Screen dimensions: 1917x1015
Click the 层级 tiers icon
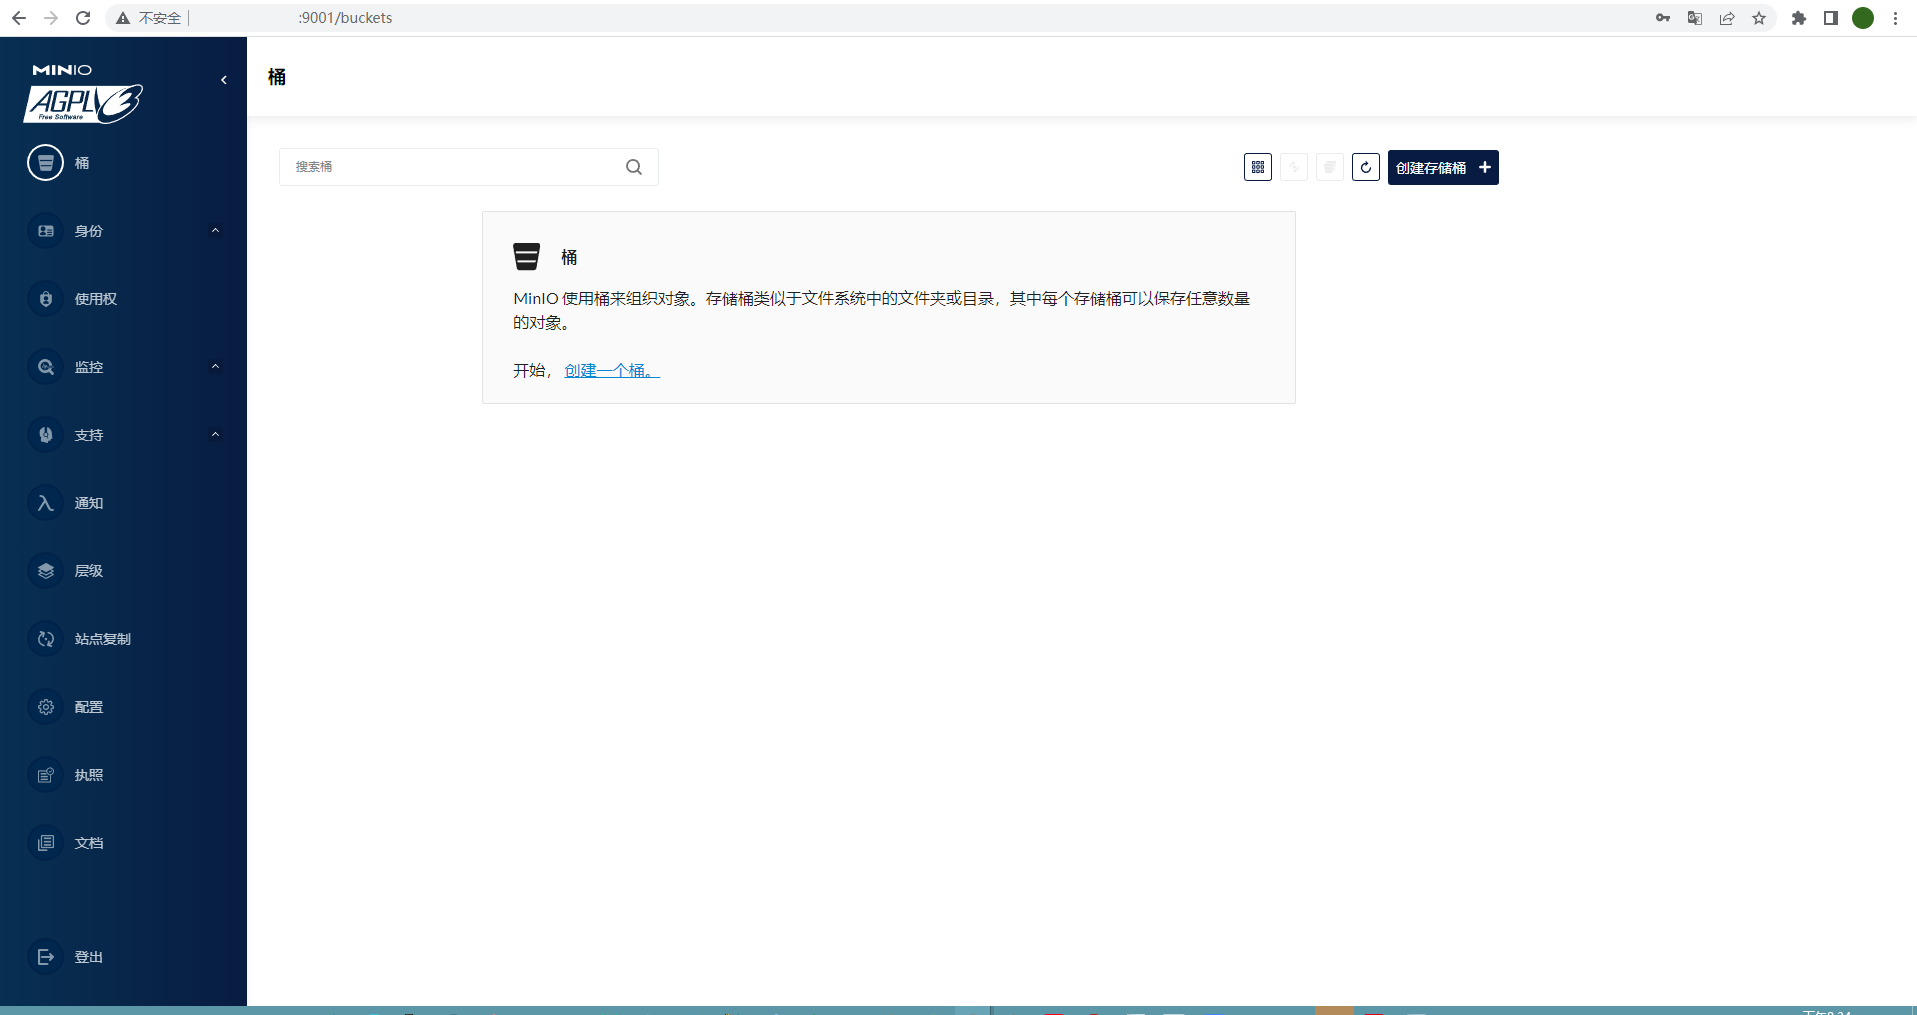click(45, 571)
